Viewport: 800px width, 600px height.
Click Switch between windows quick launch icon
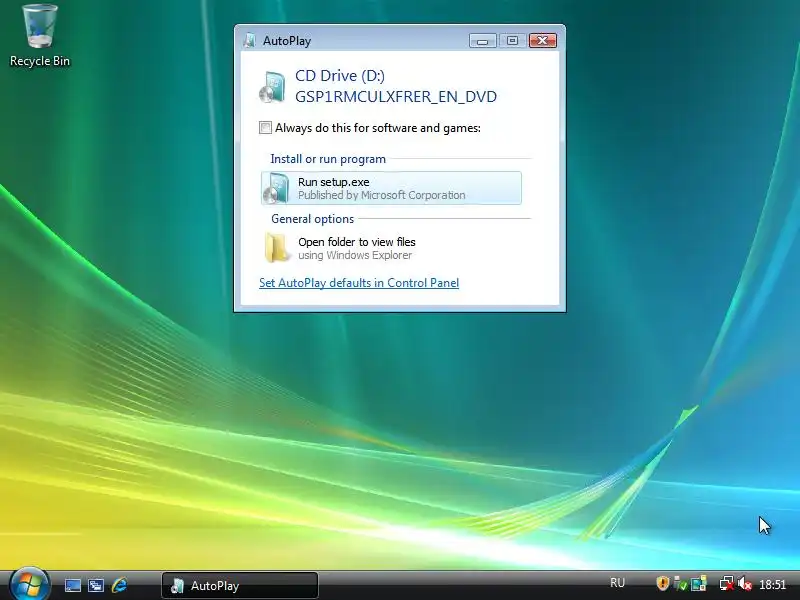95,585
